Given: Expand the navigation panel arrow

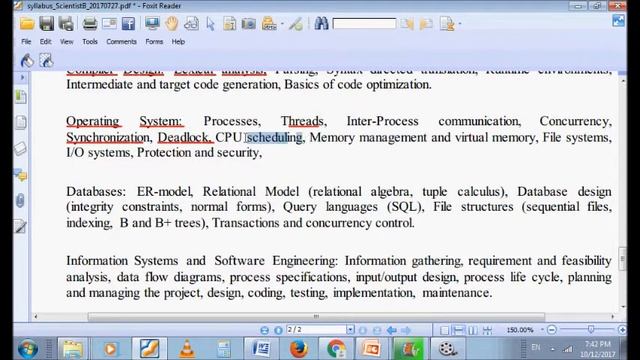Looking at the screenshot, I should (22, 77).
